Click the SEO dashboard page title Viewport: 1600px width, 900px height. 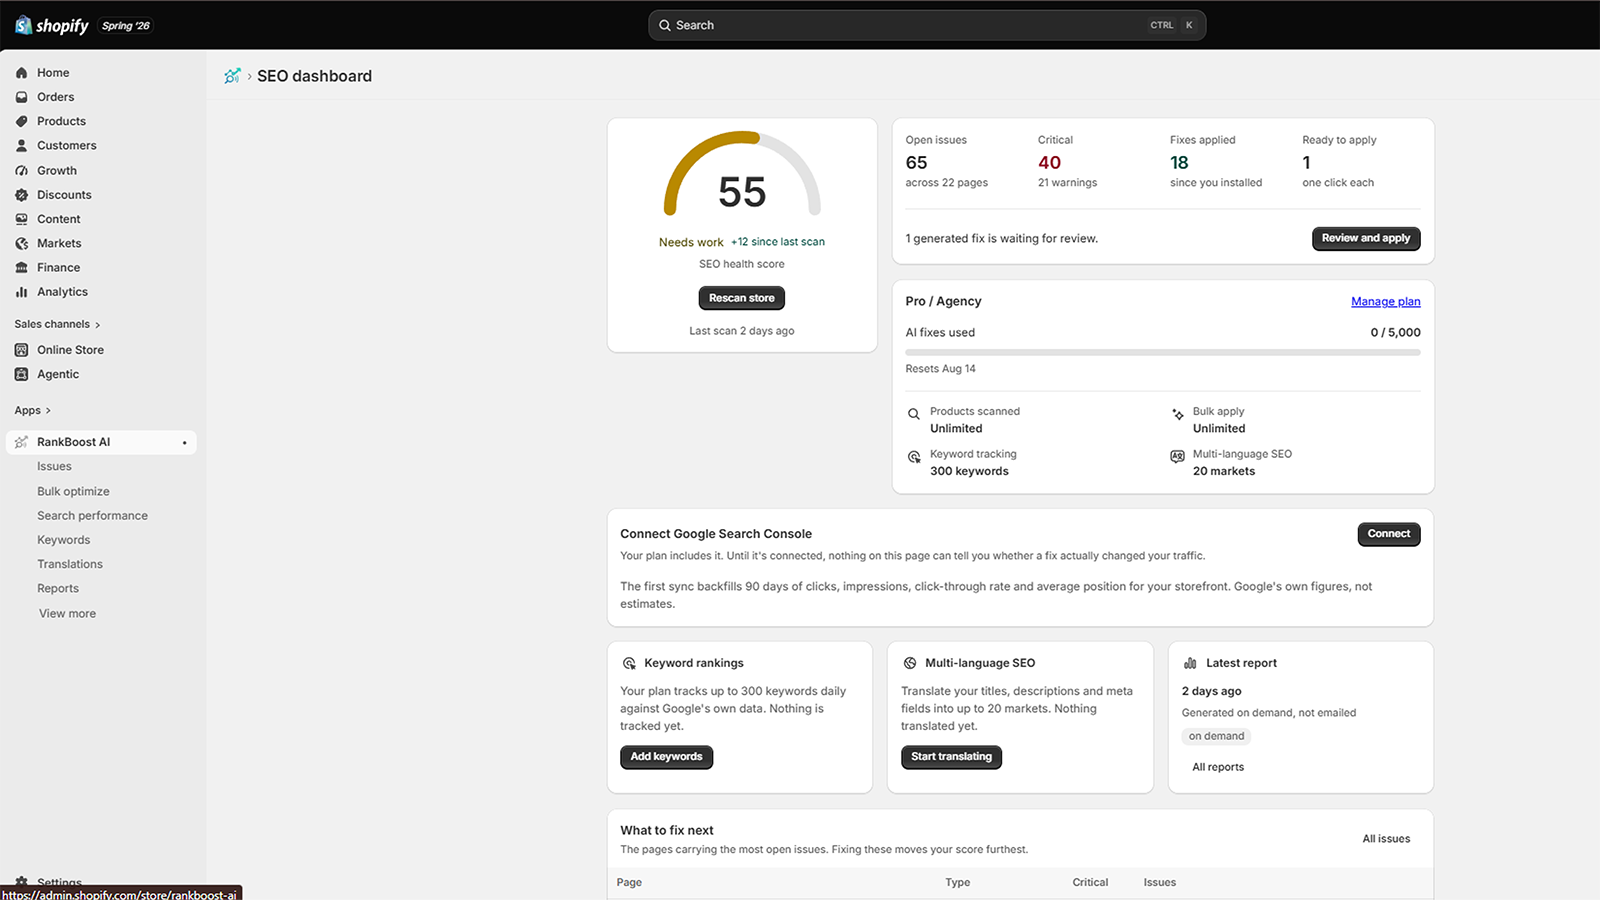pyautogui.click(x=314, y=76)
